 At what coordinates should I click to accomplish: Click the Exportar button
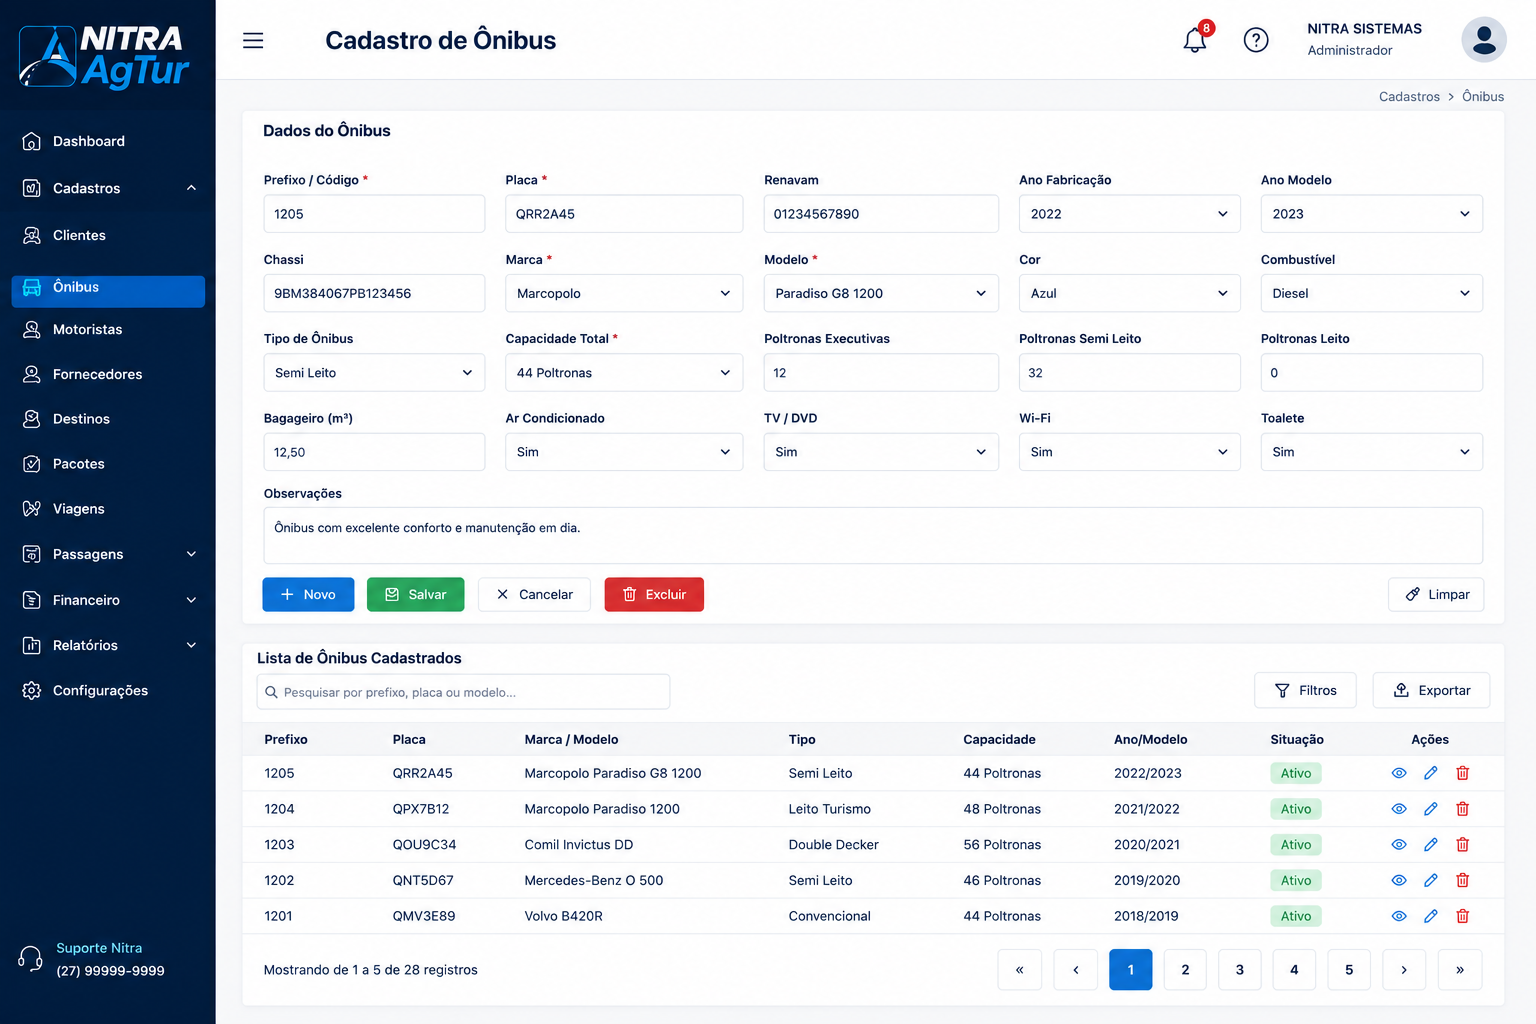1431,690
